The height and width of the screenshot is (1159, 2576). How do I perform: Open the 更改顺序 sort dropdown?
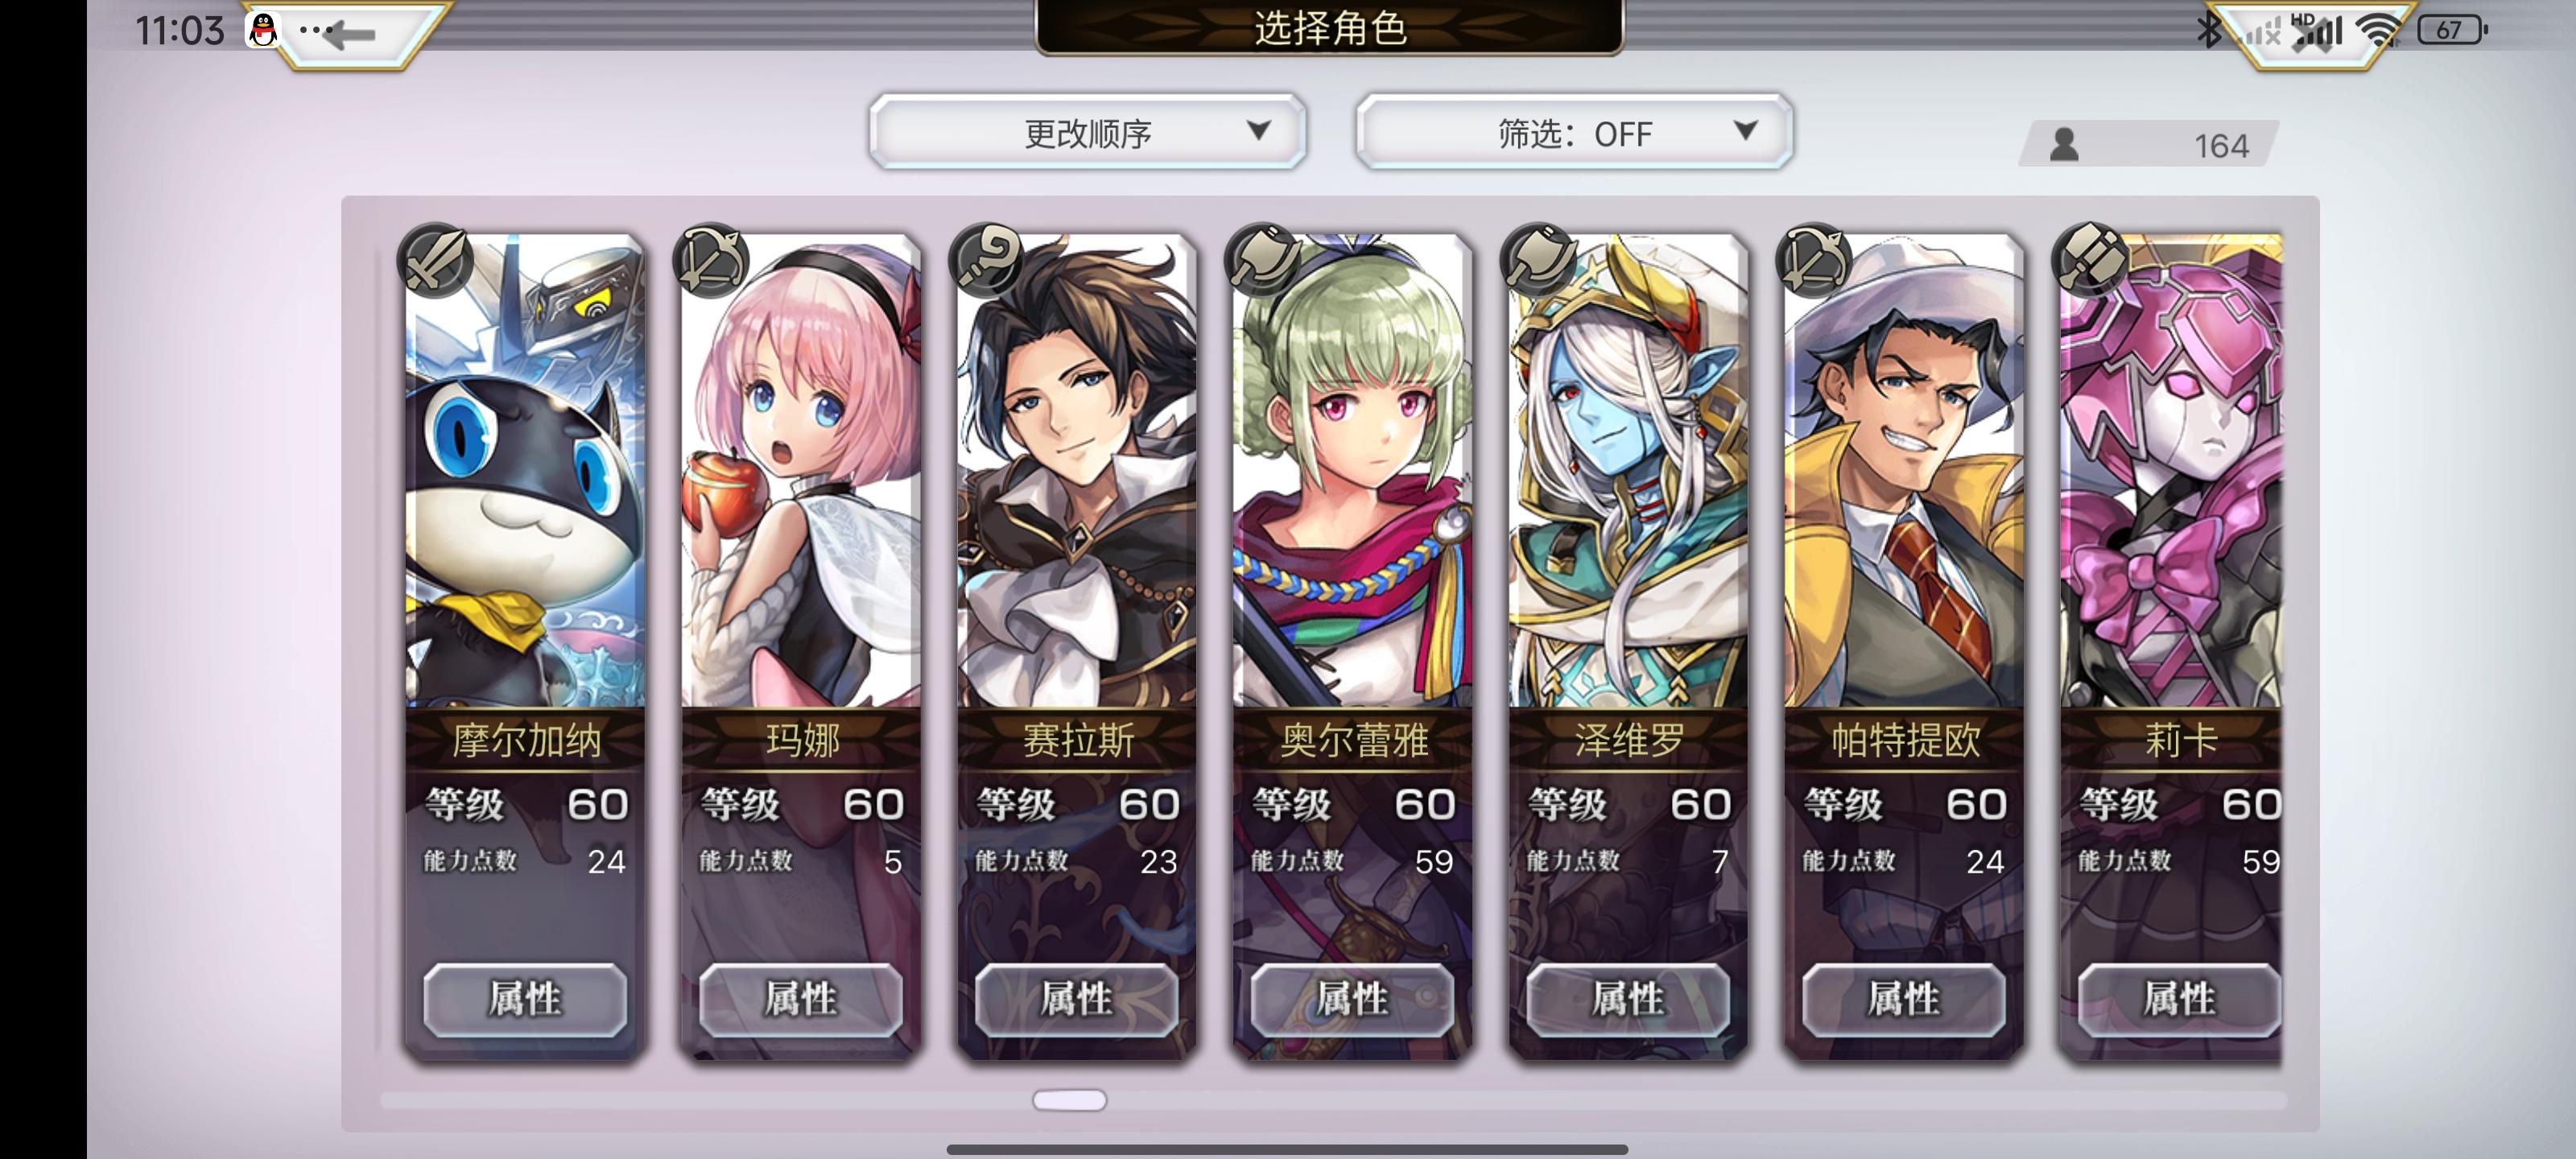pos(1088,131)
